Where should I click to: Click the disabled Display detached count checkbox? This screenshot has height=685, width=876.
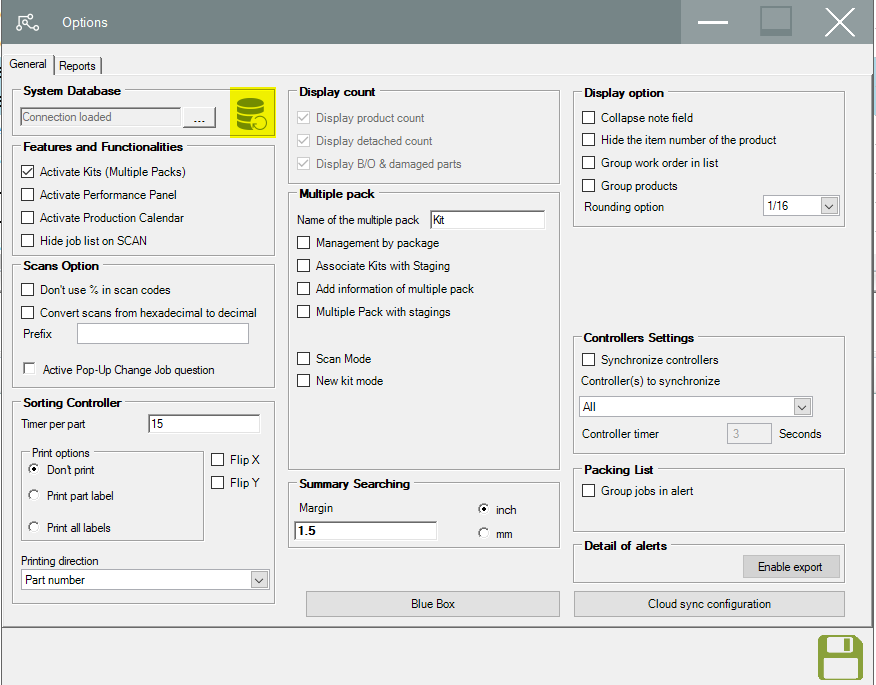coord(303,141)
